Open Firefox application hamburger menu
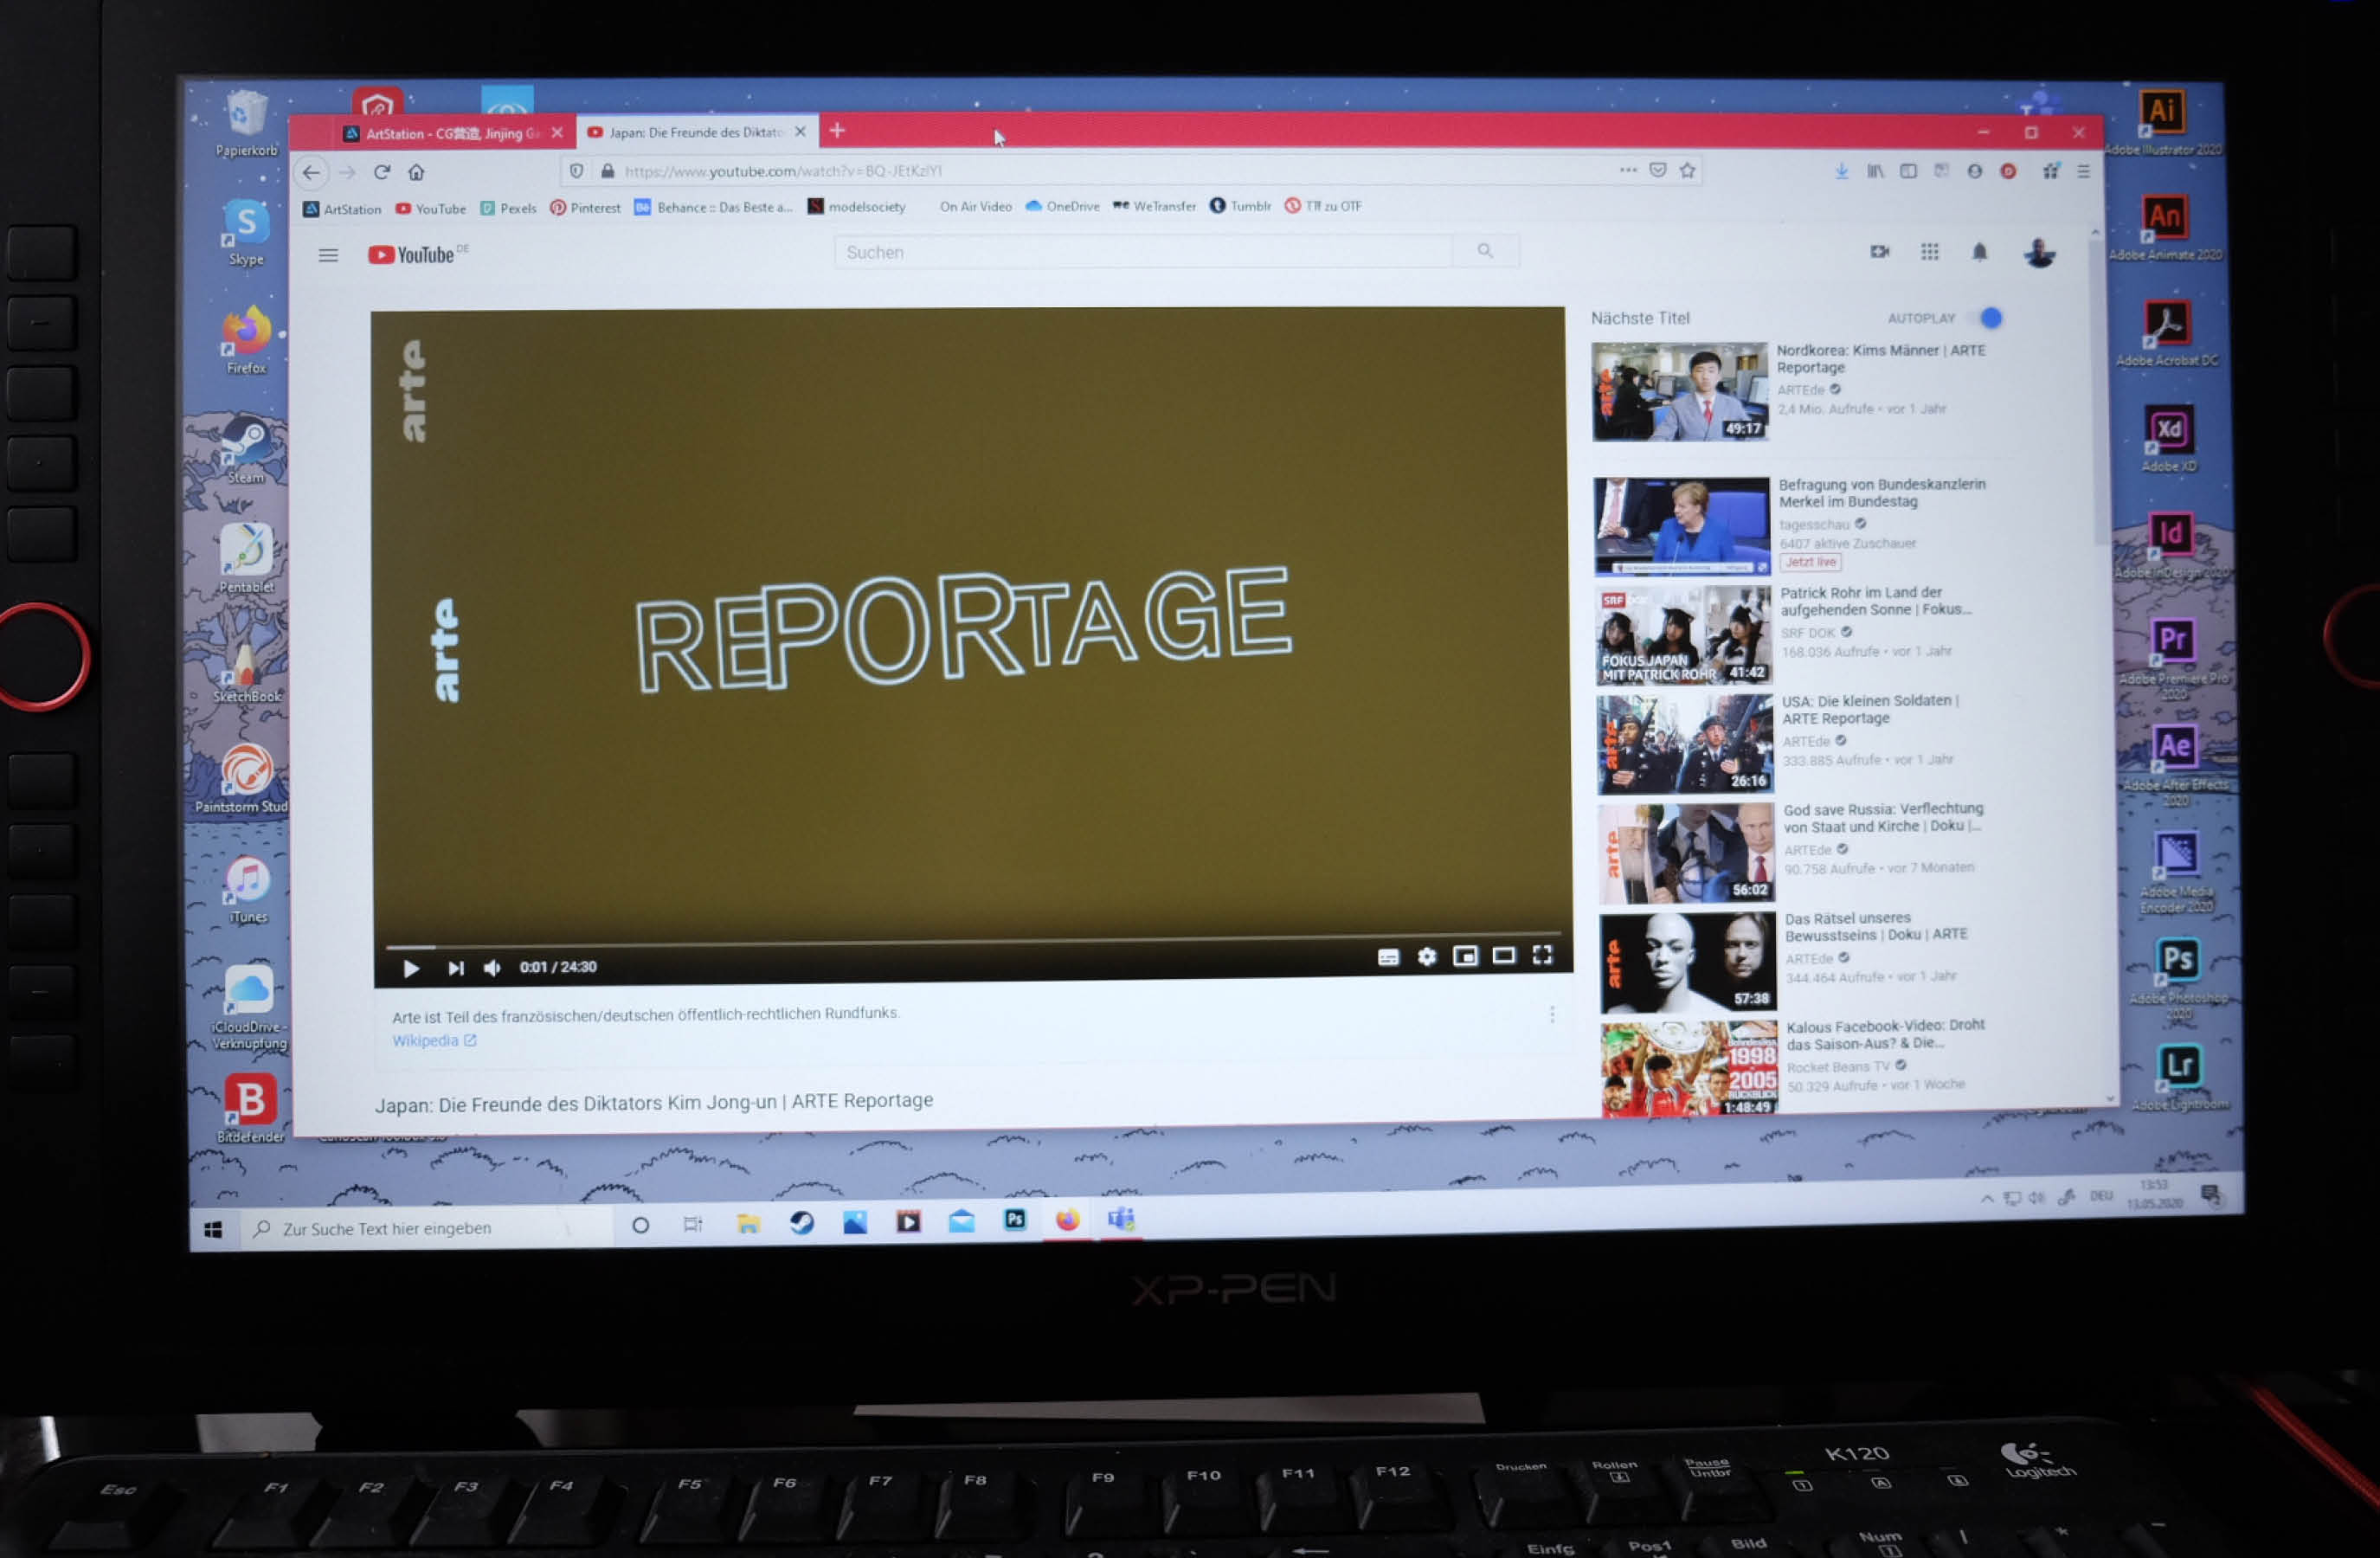This screenshot has height=1558, width=2380. tap(2083, 172)
